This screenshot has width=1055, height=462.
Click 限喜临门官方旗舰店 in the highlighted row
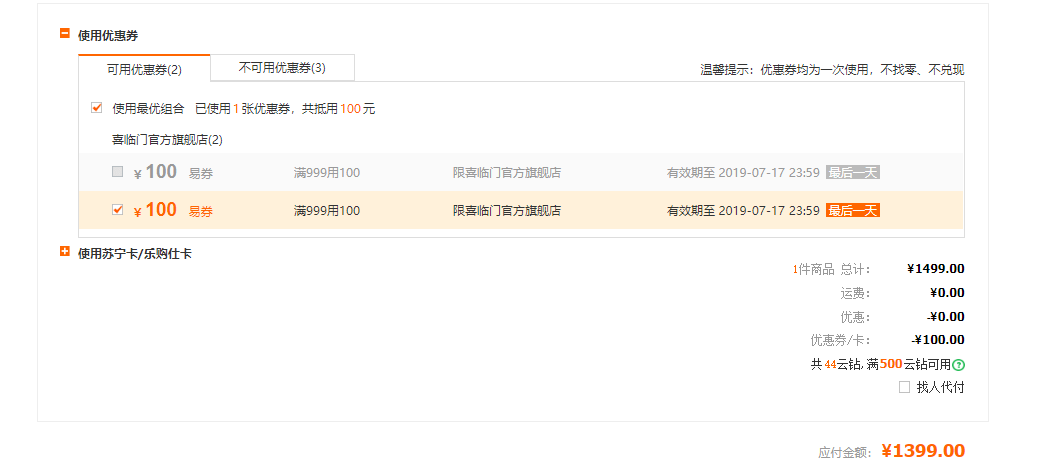(507, 211)
